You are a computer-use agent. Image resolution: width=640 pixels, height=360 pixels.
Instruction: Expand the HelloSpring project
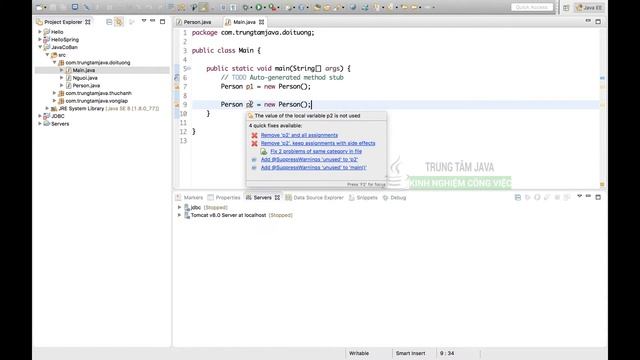point(40,39)
